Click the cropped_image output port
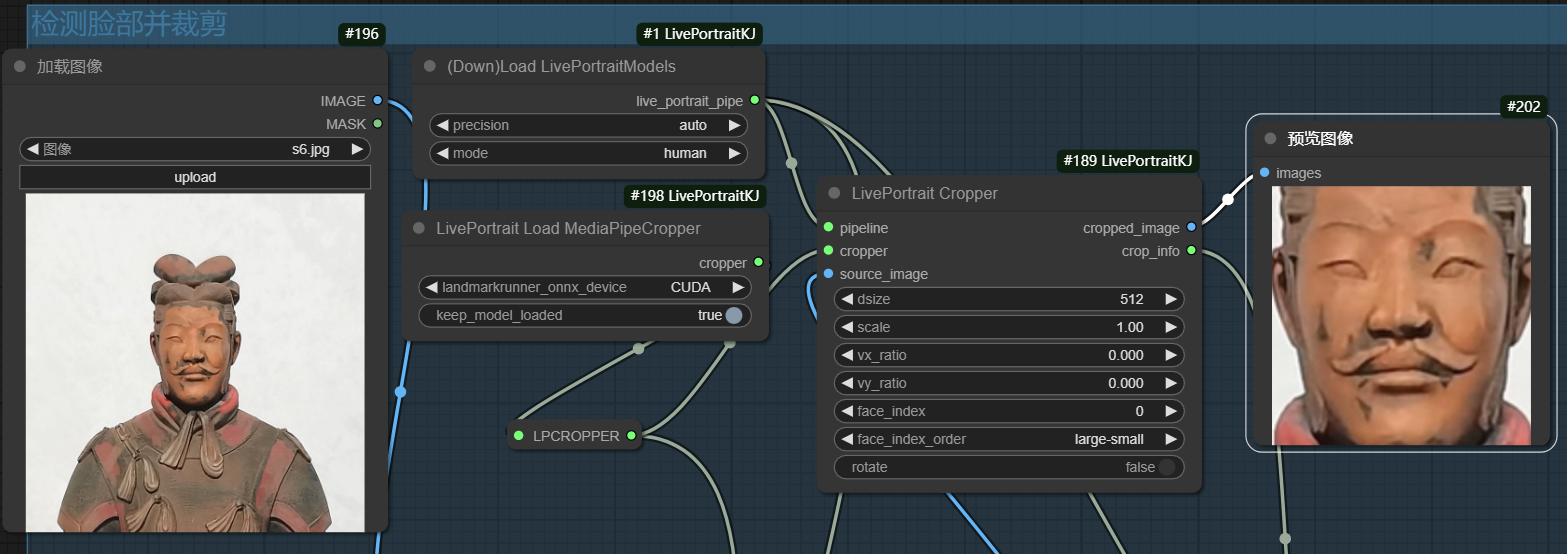This screenshot has height=554, width=1567. (x=1190, y=228)
